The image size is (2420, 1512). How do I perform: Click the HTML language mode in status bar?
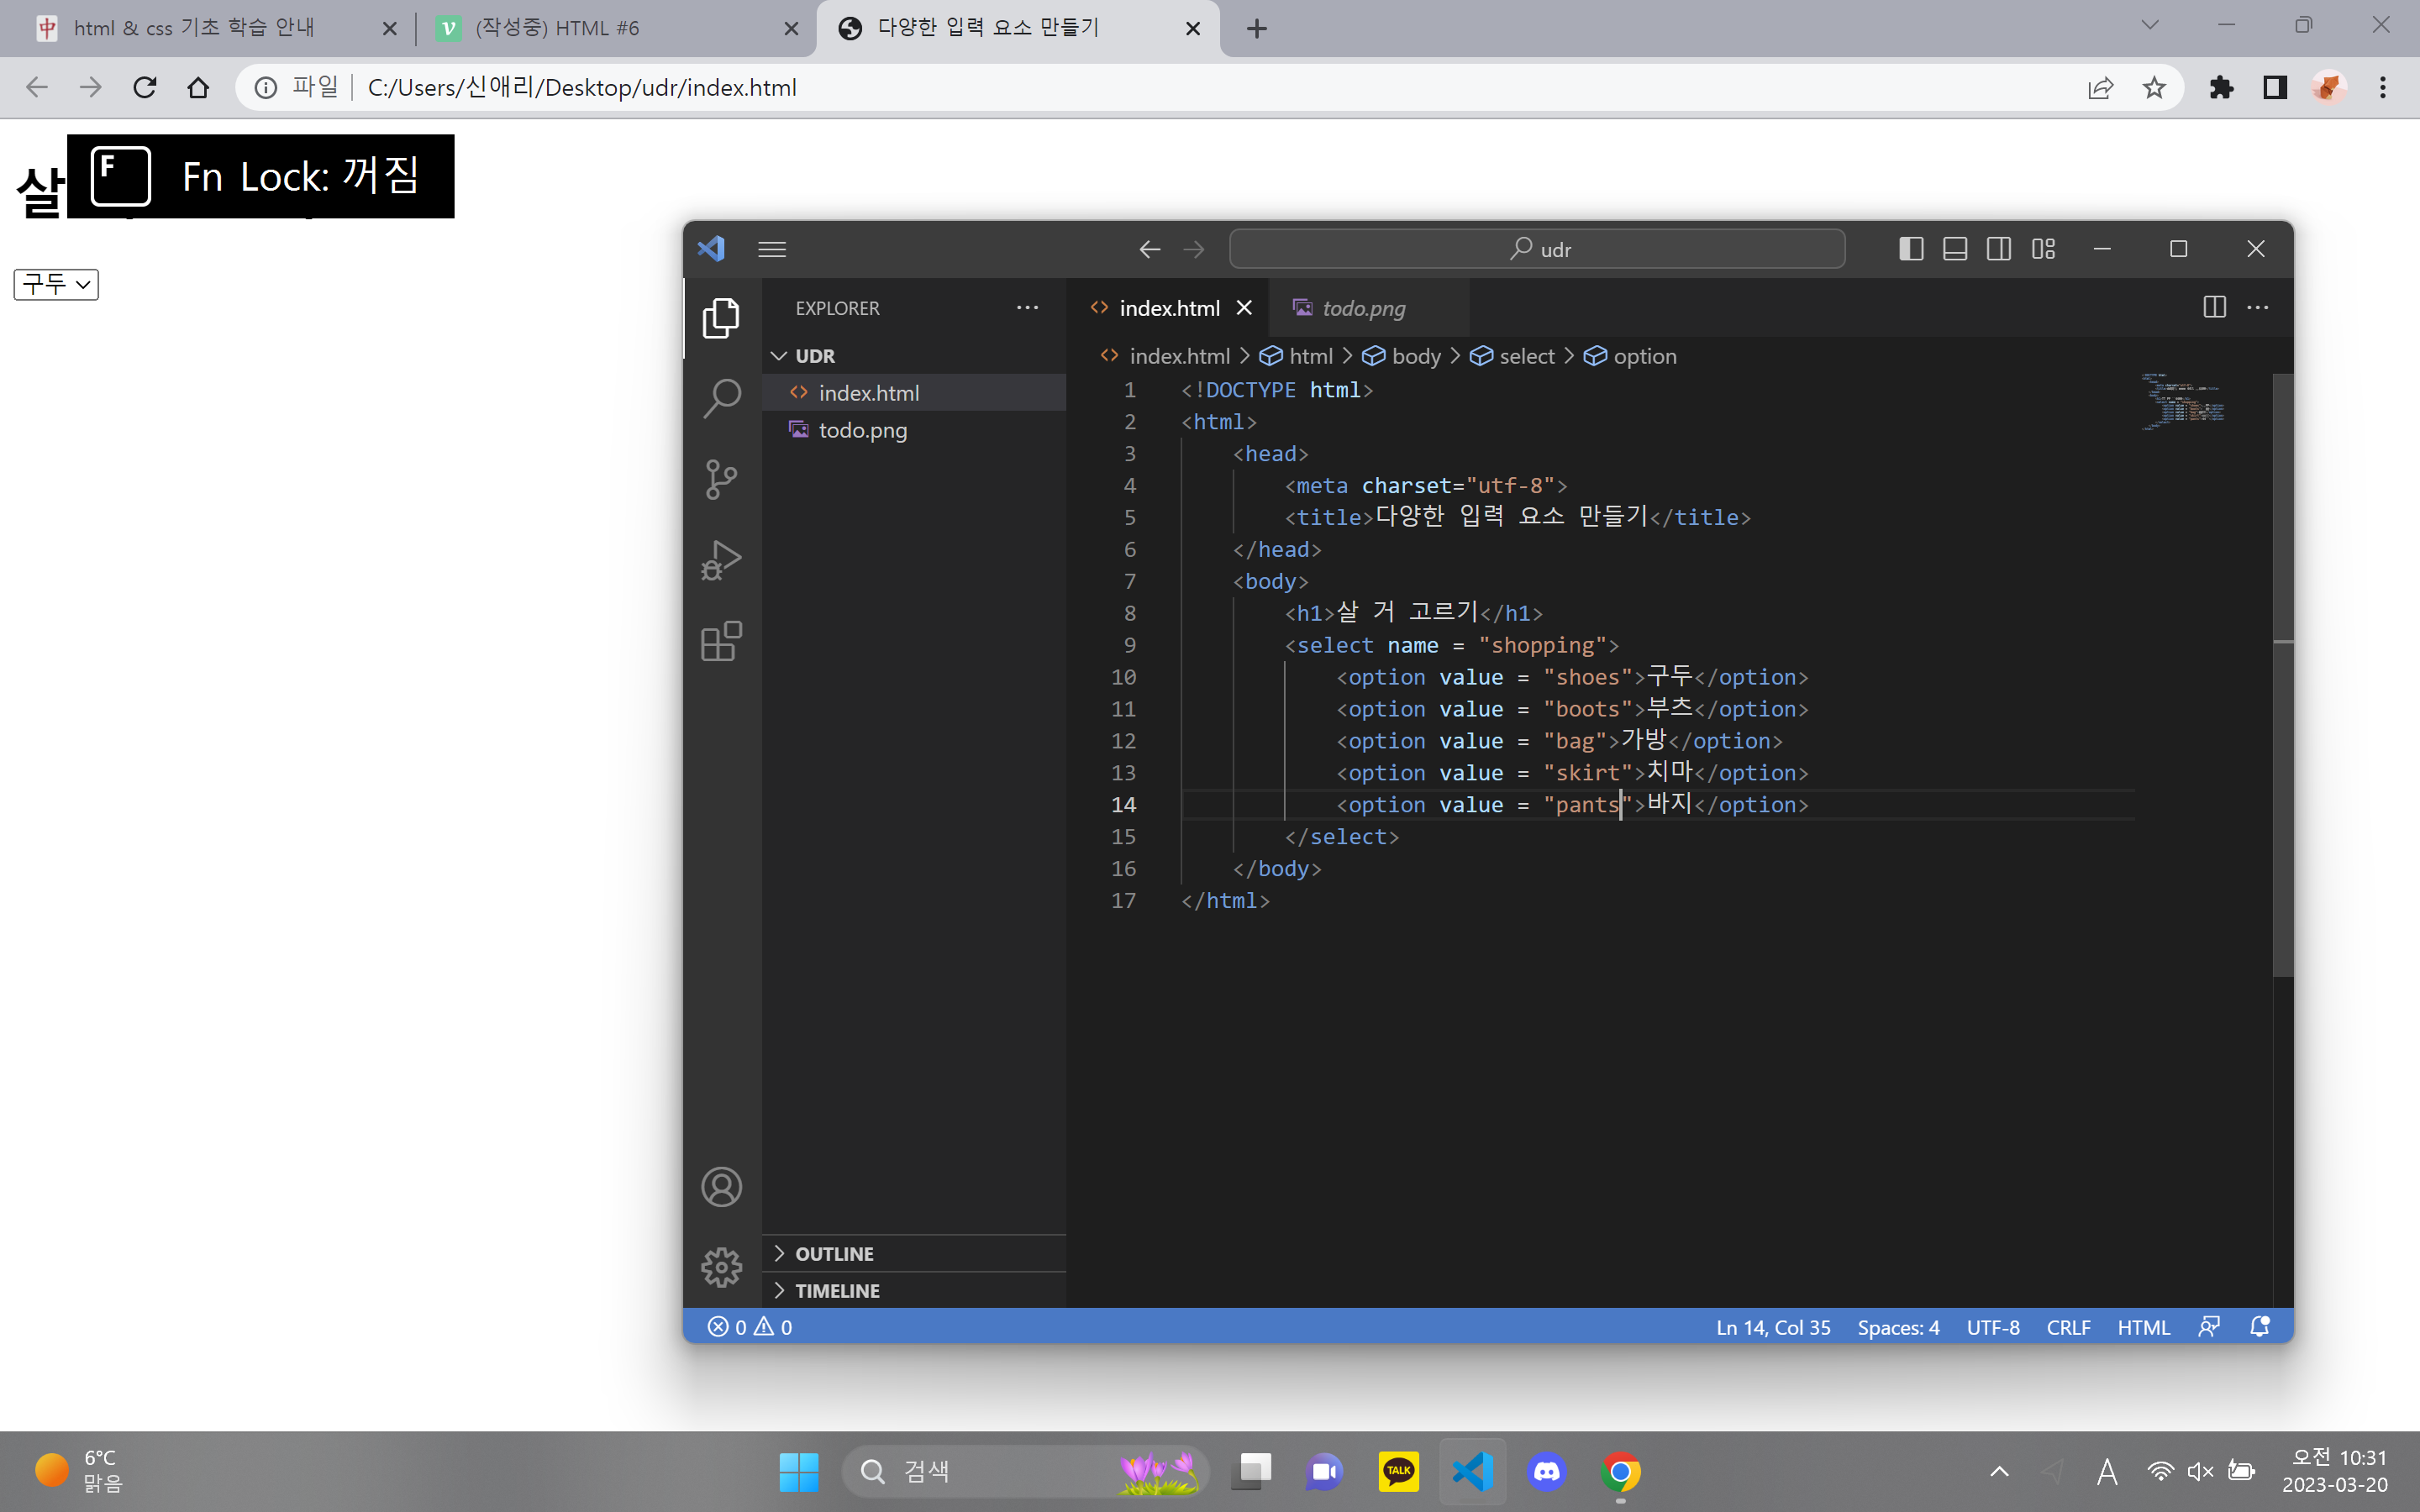click(x=2143, y=1327)
